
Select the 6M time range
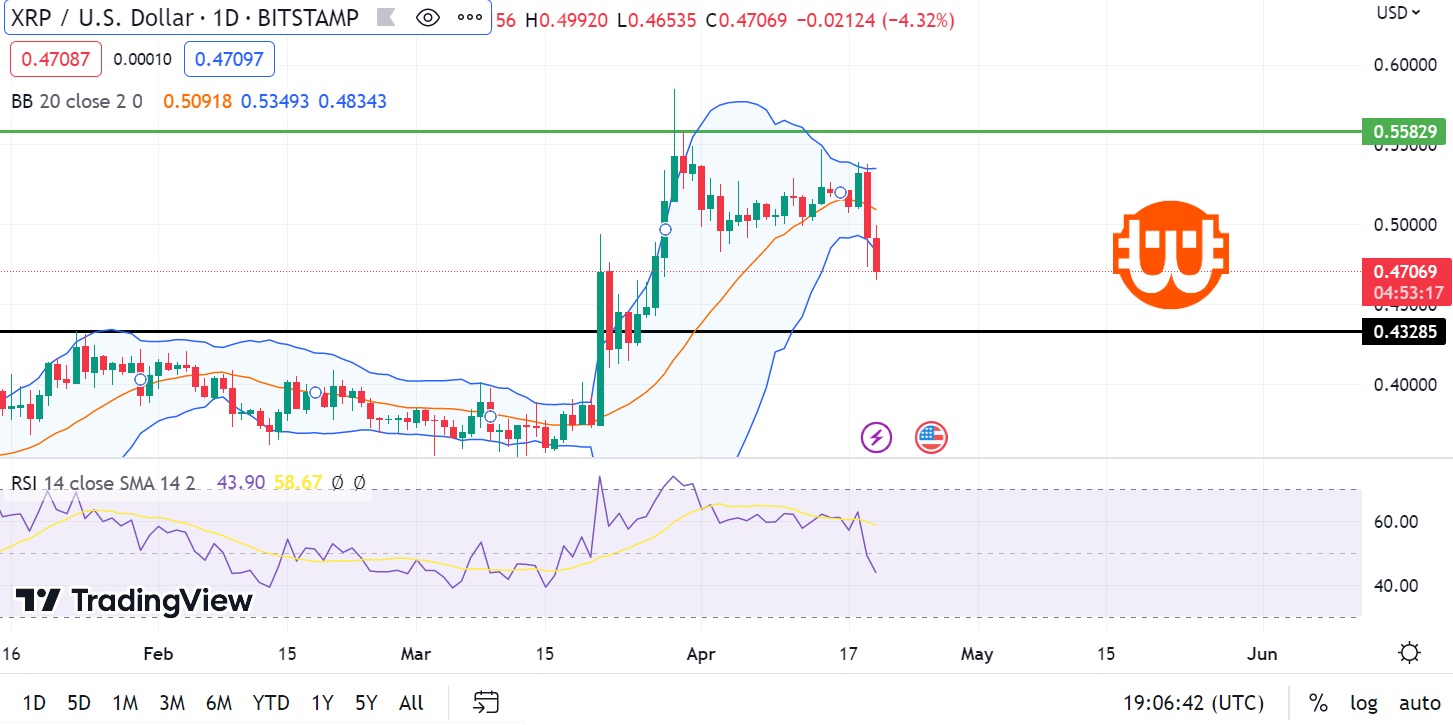(x=219, y=703)
